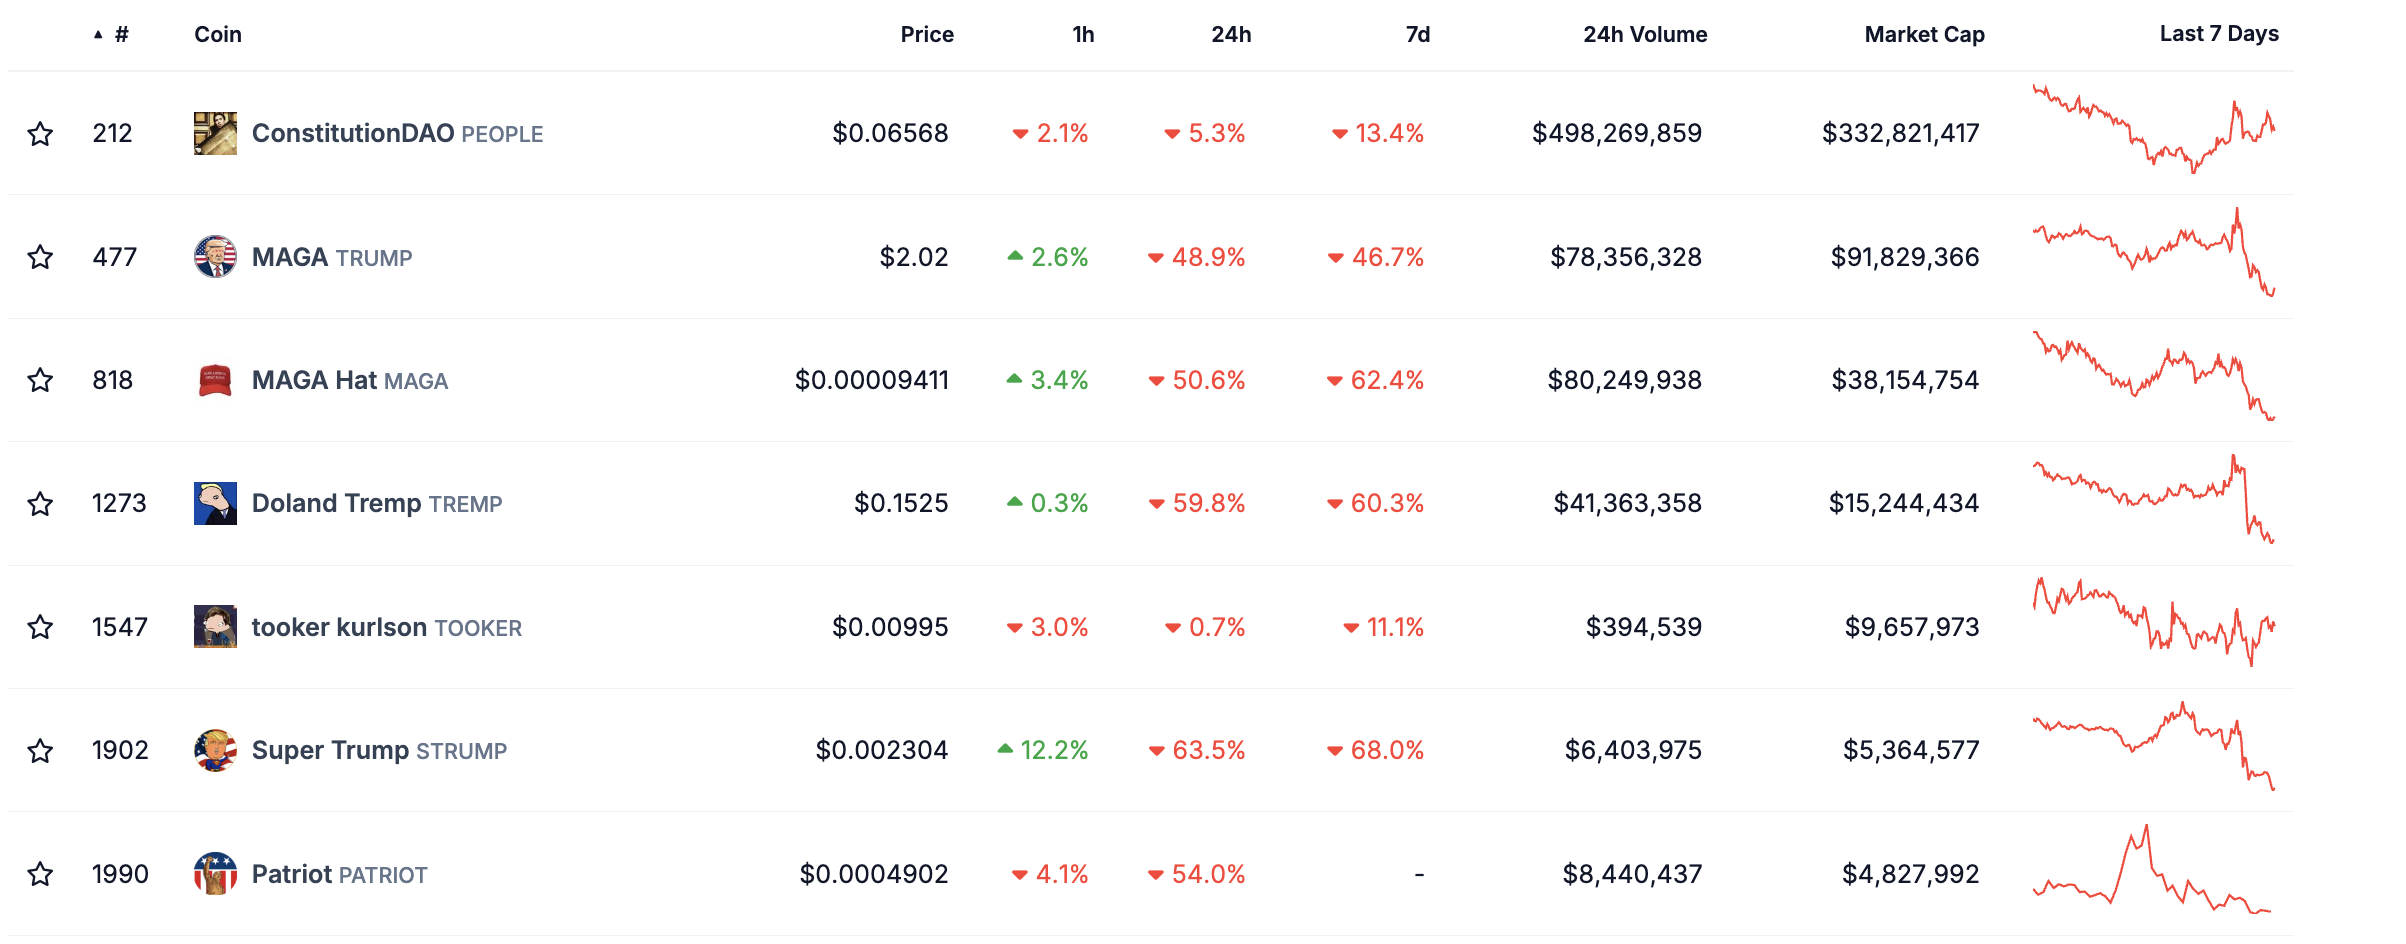Click the 24h Volume column header

coord(1644,35)
